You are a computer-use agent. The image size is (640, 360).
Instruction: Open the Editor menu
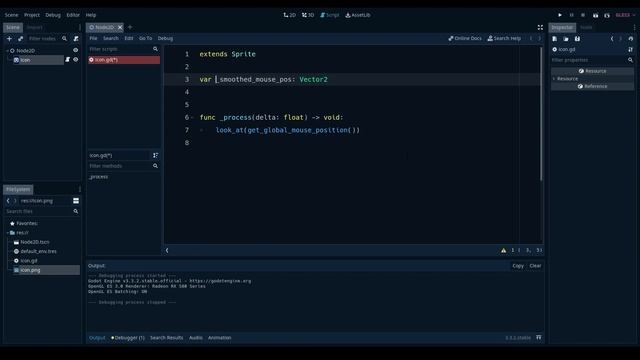[x=73, y=15]
